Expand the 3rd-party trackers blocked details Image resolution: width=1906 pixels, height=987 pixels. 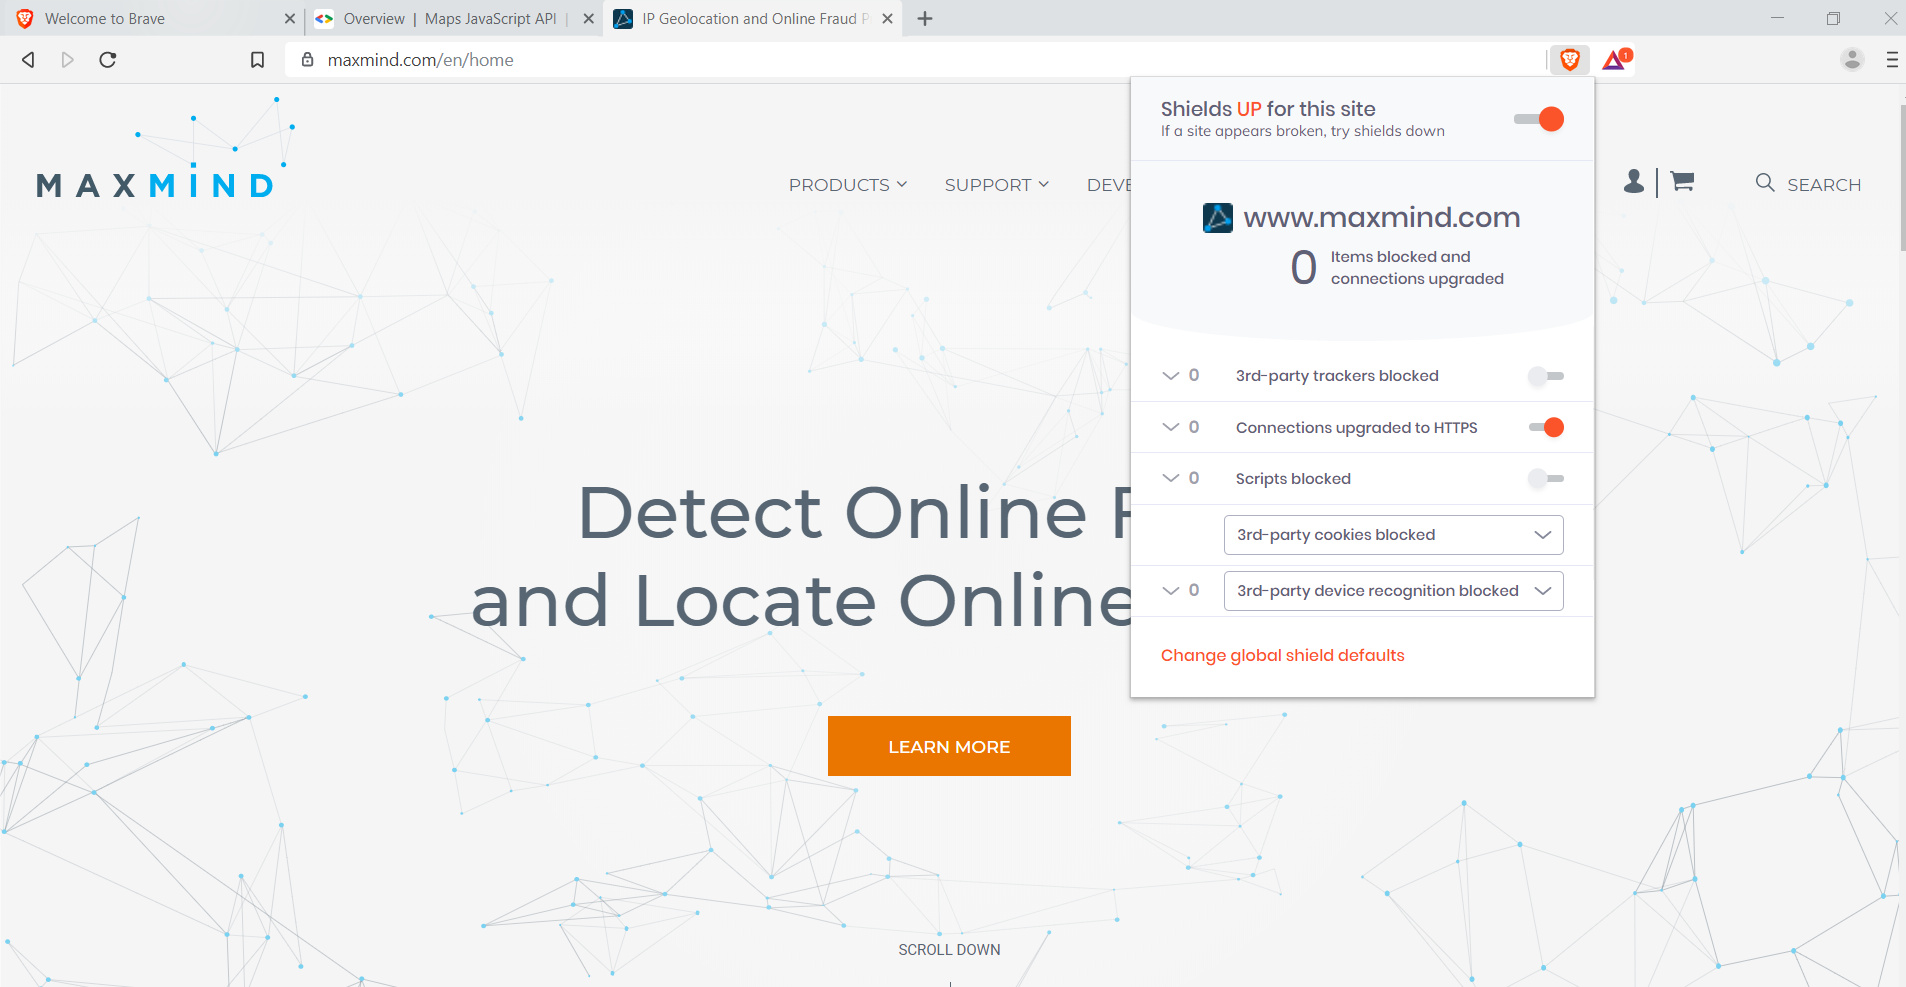pos(1171,376)
